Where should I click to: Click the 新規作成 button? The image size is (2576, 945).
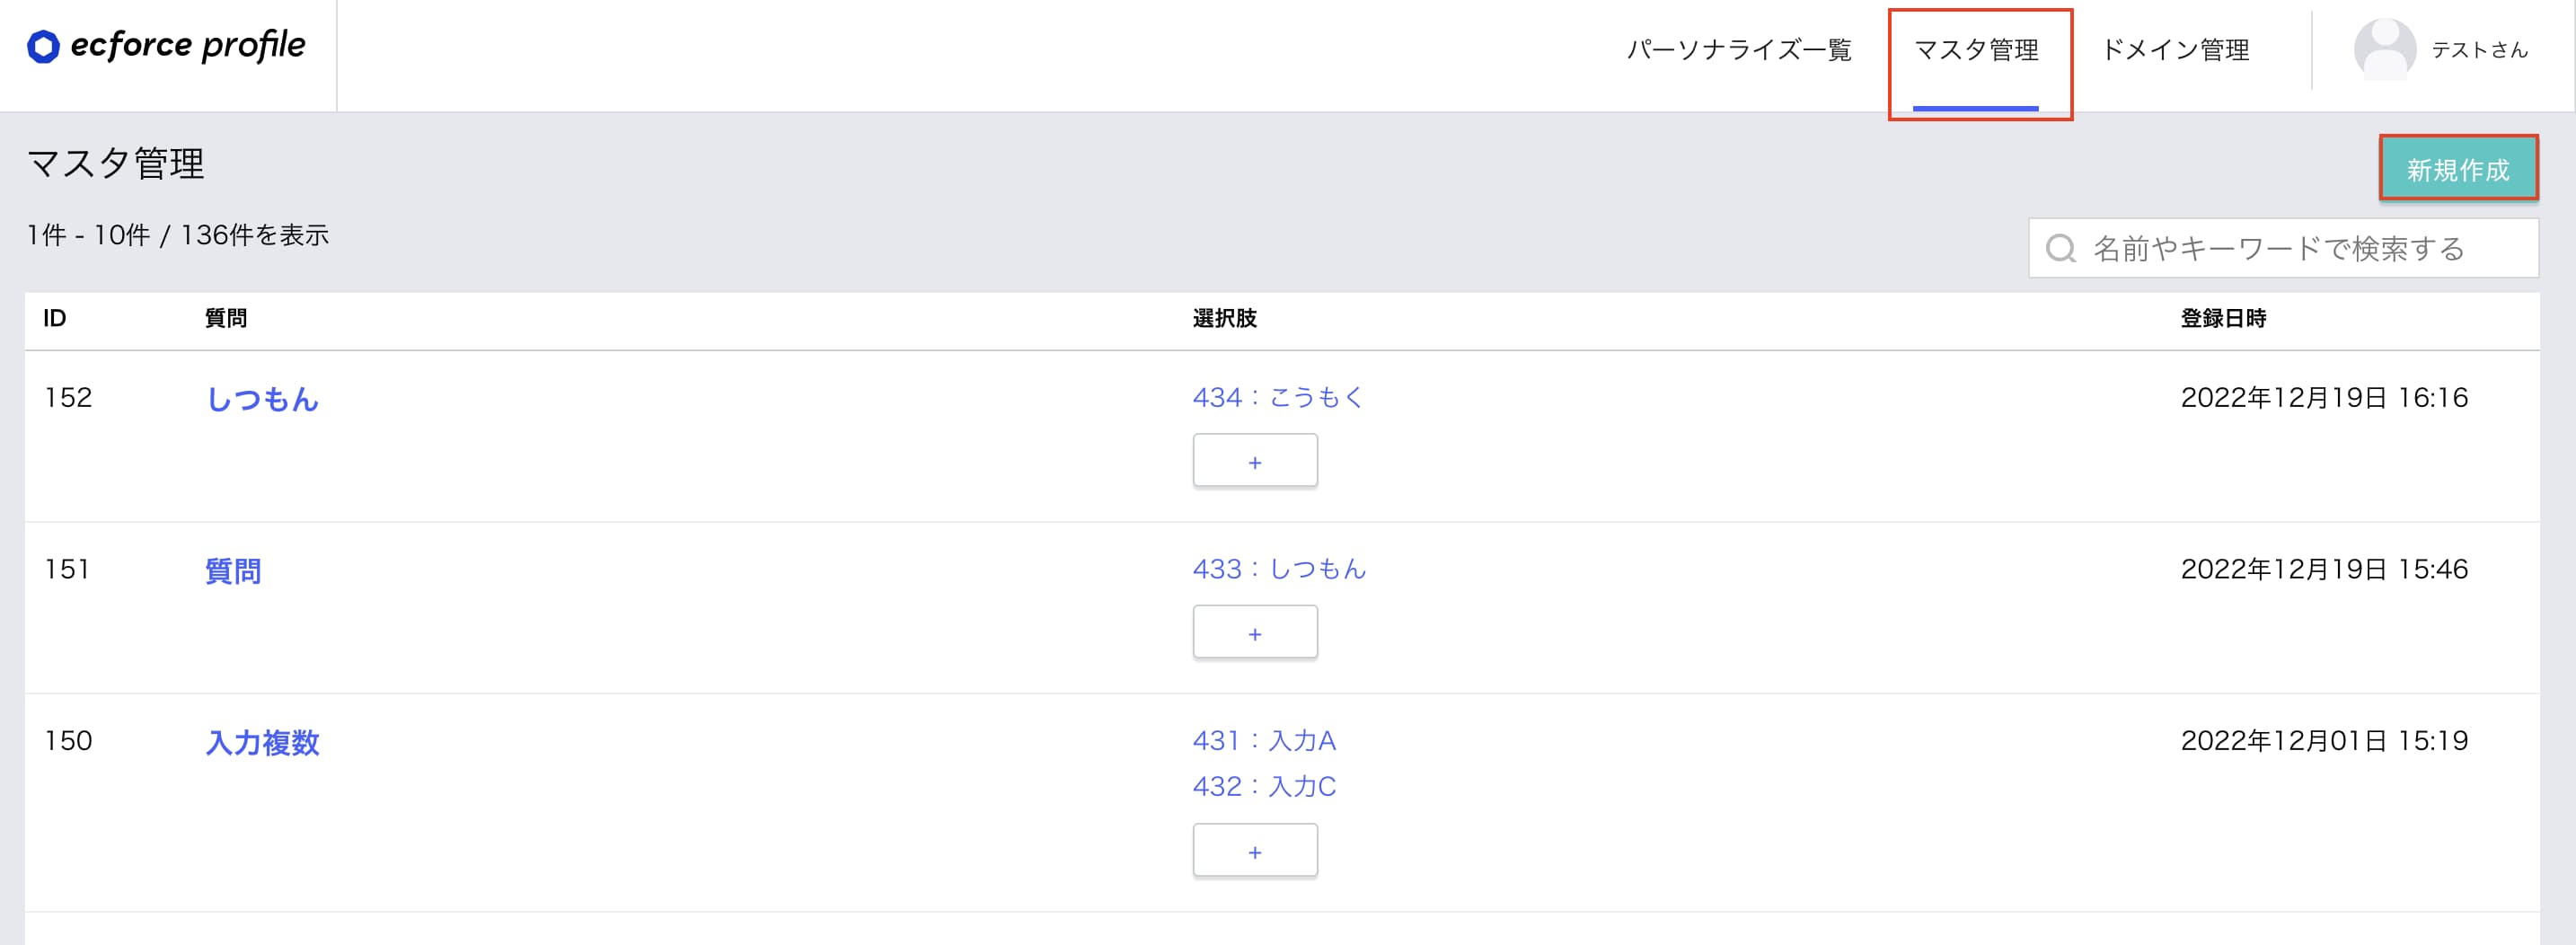pyautogui.click(x=2458, y=169)
